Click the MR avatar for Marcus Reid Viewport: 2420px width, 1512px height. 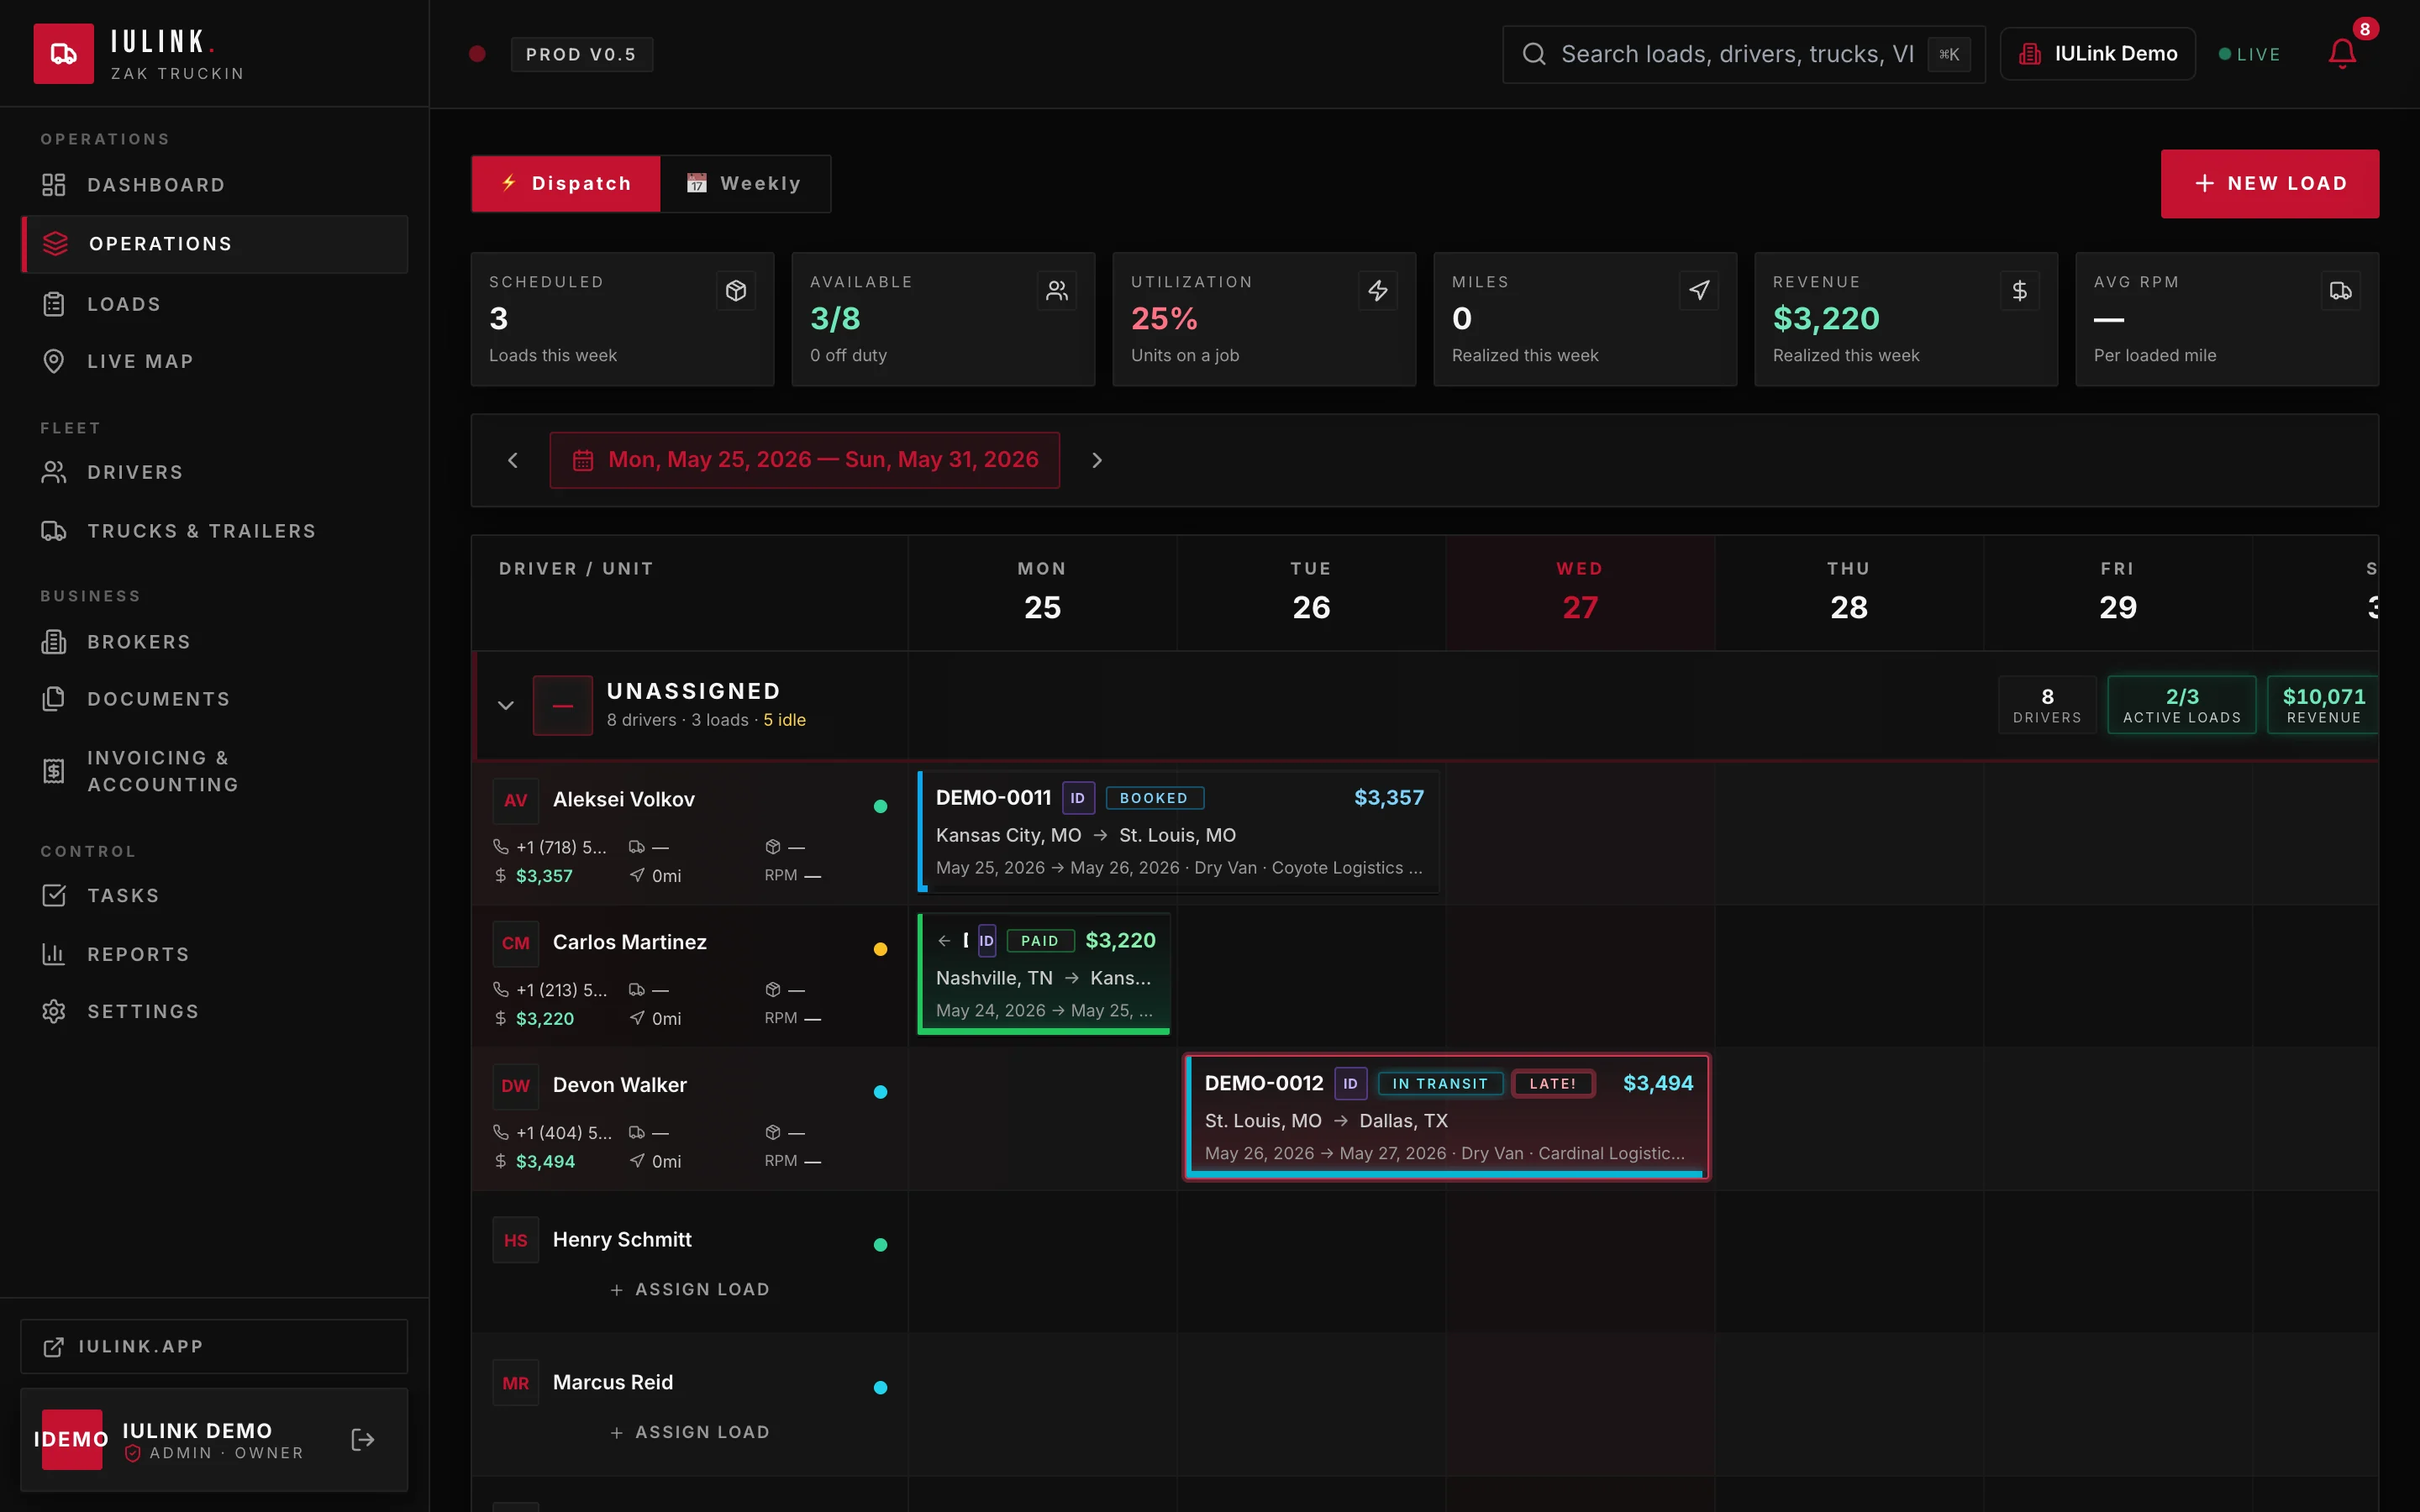coord(516,1383)
